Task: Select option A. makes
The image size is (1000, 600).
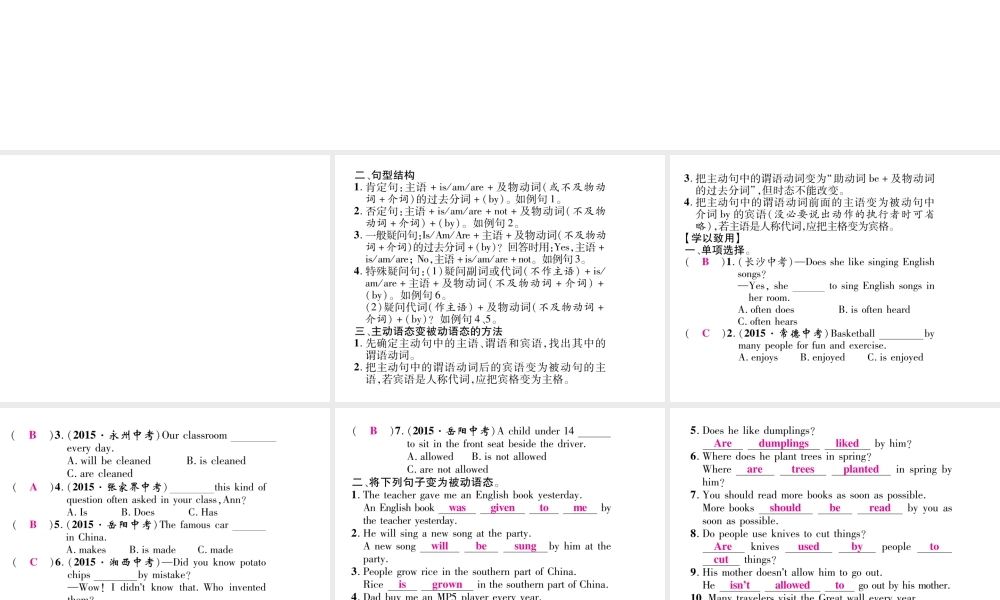Action: [x=86, y=550]
